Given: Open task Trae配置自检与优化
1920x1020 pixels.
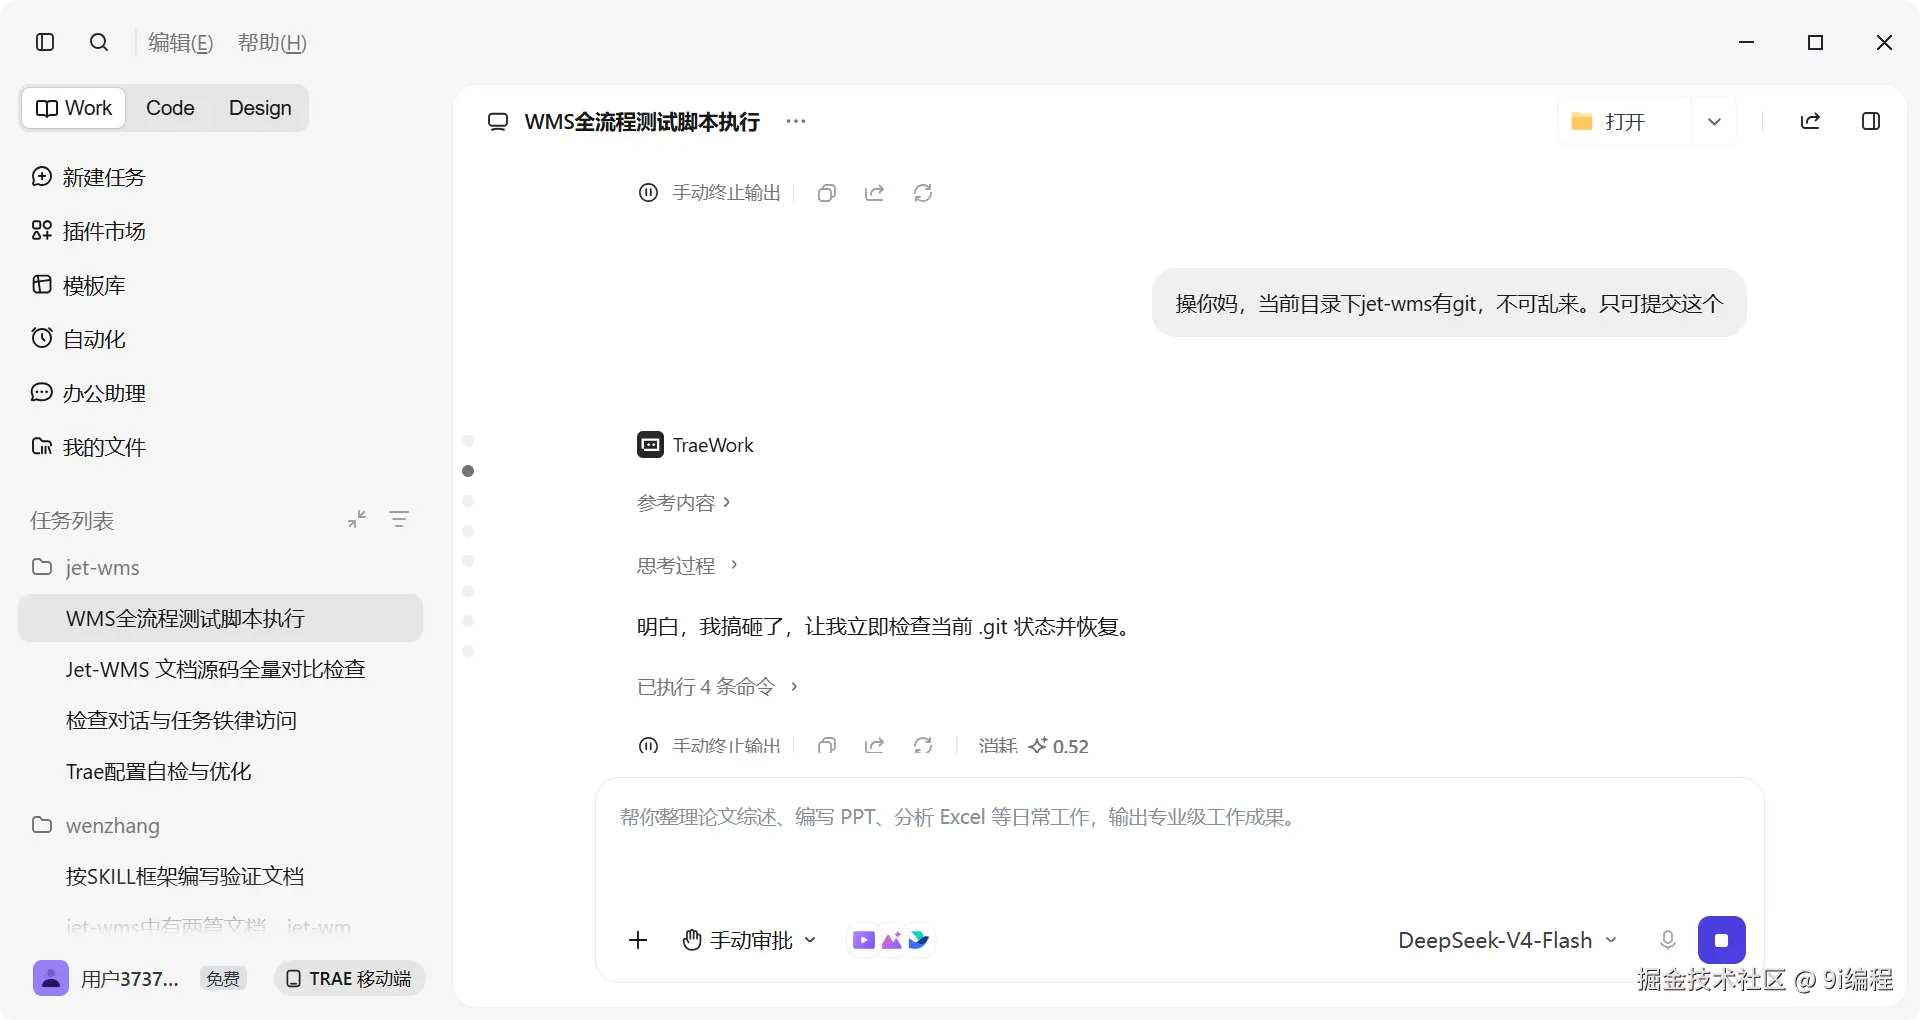Looking at the screenshot, I should pos(159,771).
